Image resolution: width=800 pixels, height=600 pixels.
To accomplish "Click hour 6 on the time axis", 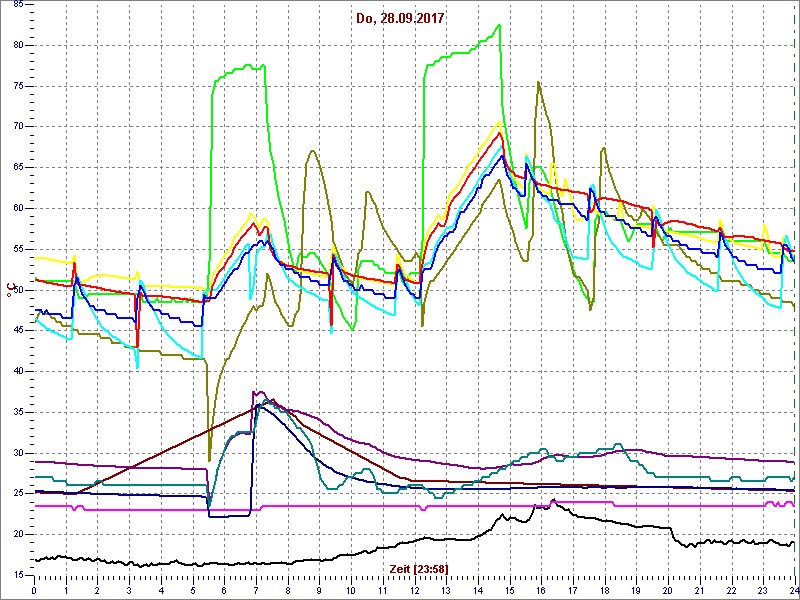I will click(224, 590).
